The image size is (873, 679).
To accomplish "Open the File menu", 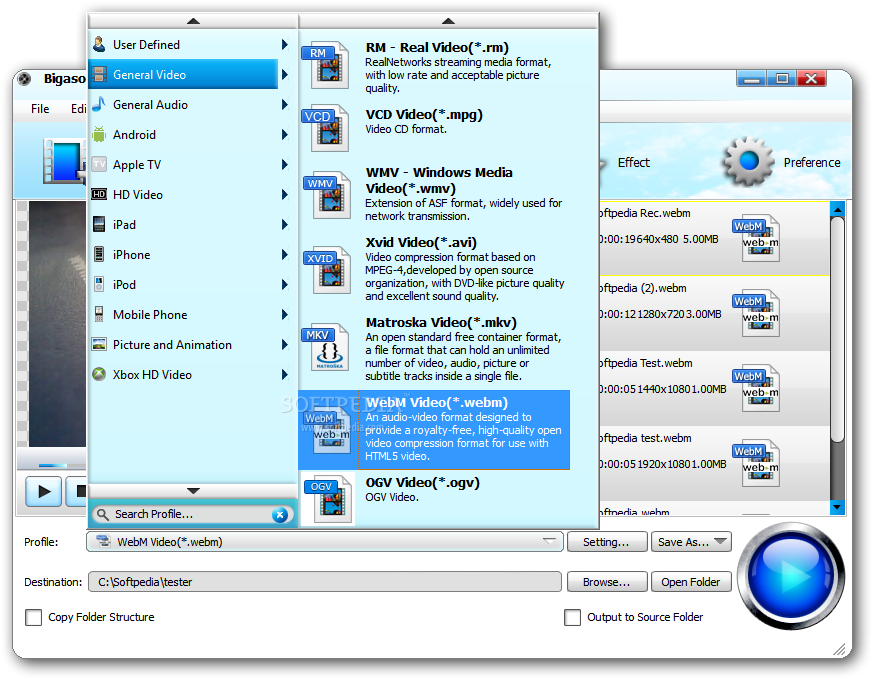I will point(40,109).
